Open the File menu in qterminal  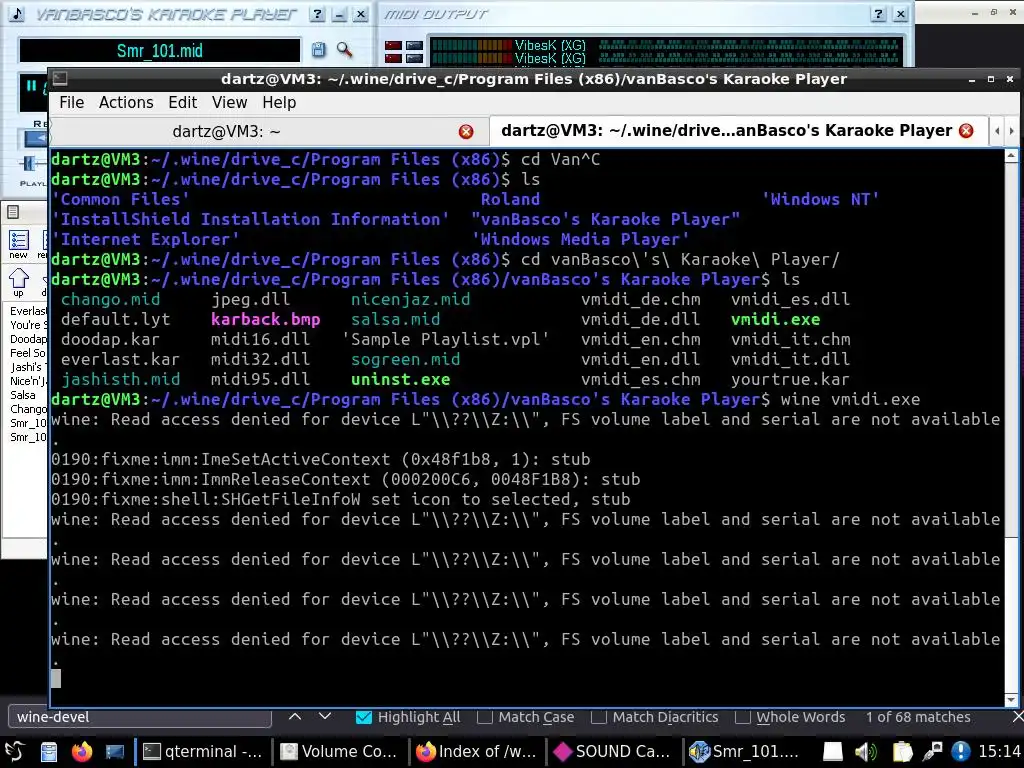click(72, 103)
